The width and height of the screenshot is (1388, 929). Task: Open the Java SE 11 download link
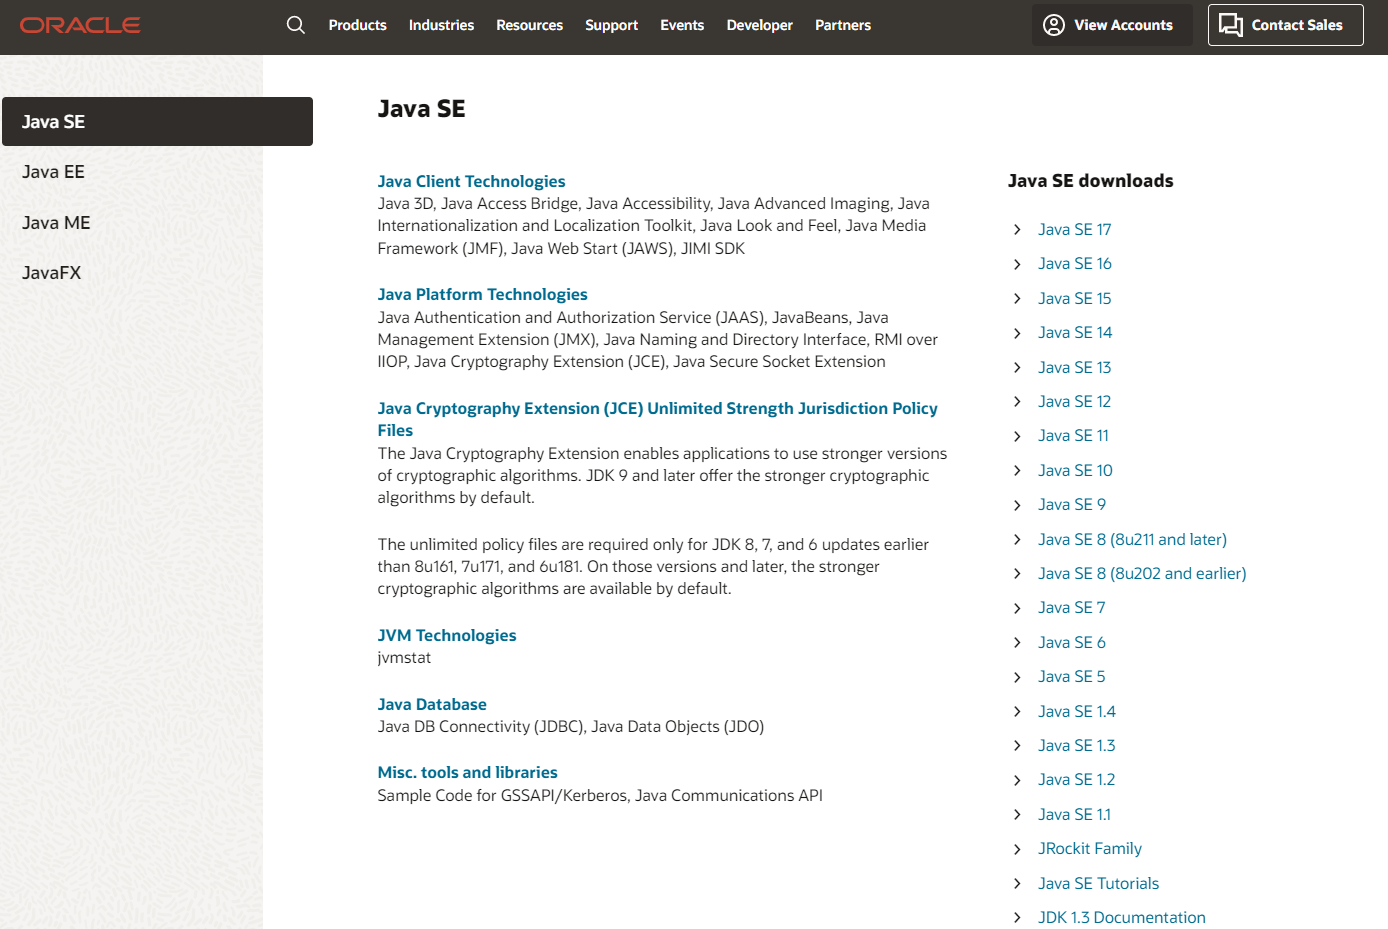1073,436
